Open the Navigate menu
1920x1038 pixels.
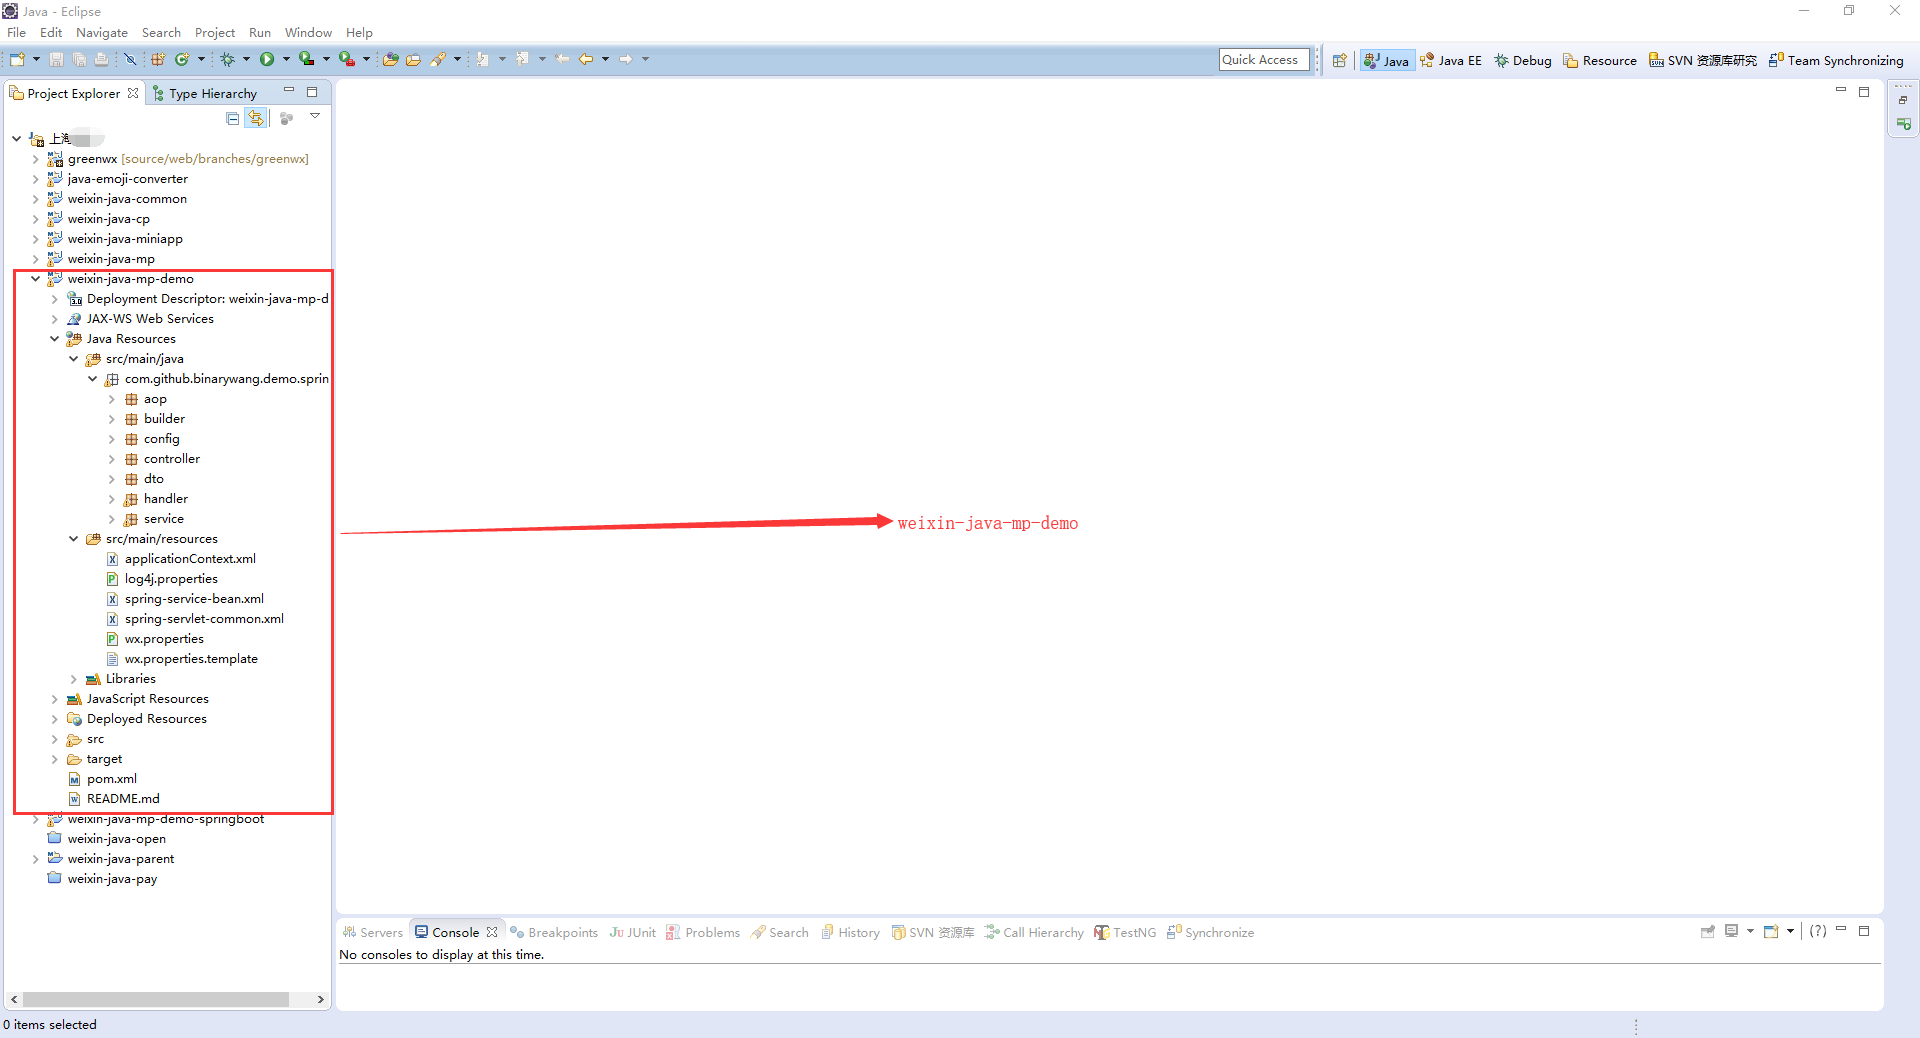[102, 32]
